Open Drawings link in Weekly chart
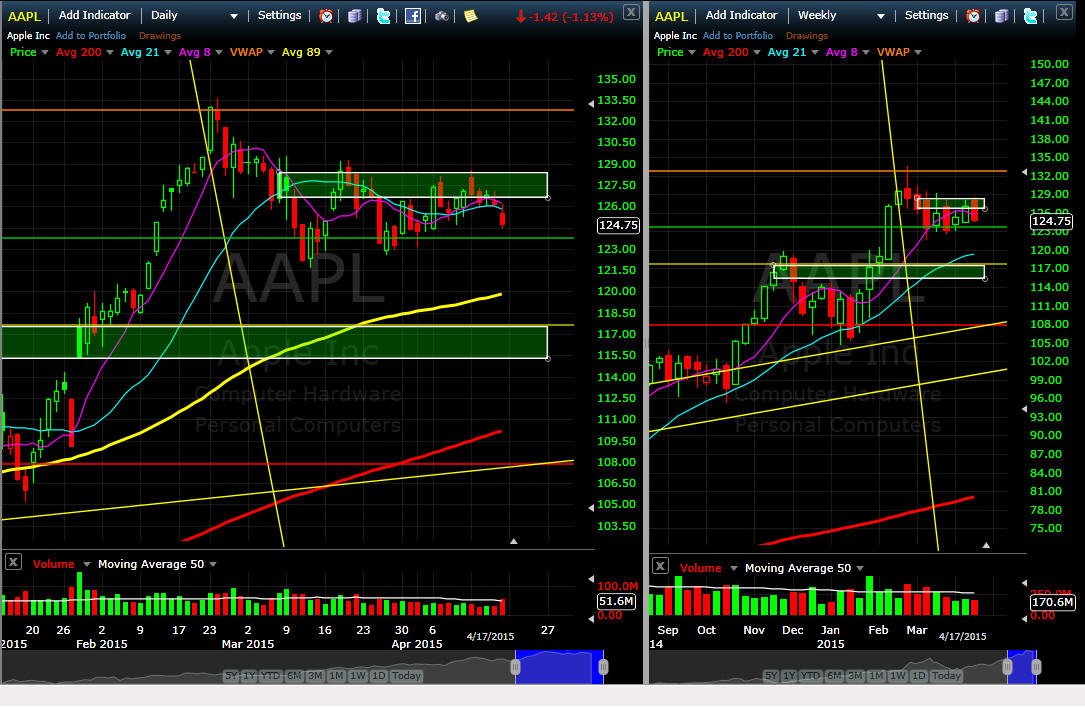Screen dimensions: 1085x708 (x=807, y=36)
